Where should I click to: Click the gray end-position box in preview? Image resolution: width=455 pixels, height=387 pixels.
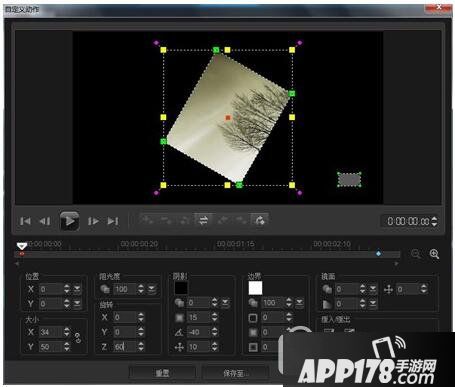pos(349,180)
